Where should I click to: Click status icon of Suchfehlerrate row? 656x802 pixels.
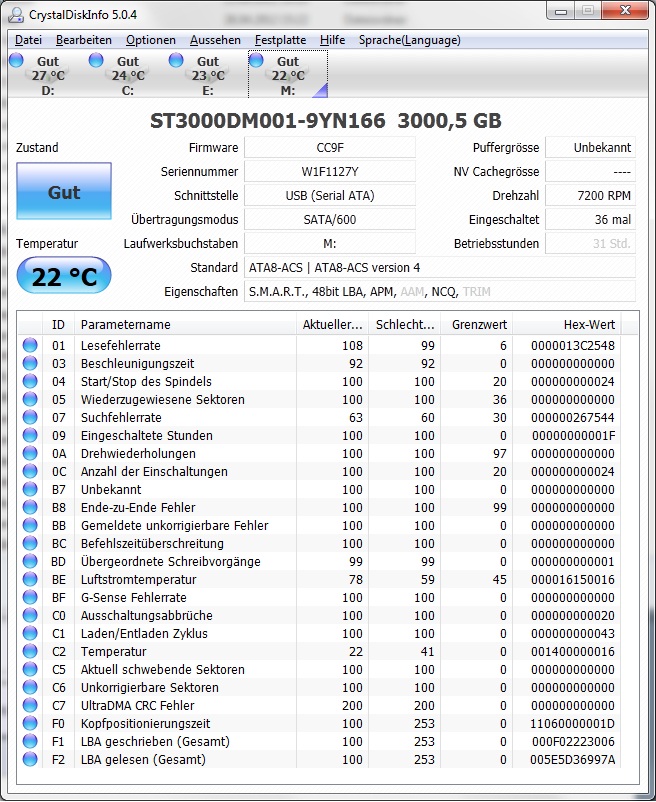(30, 417)
